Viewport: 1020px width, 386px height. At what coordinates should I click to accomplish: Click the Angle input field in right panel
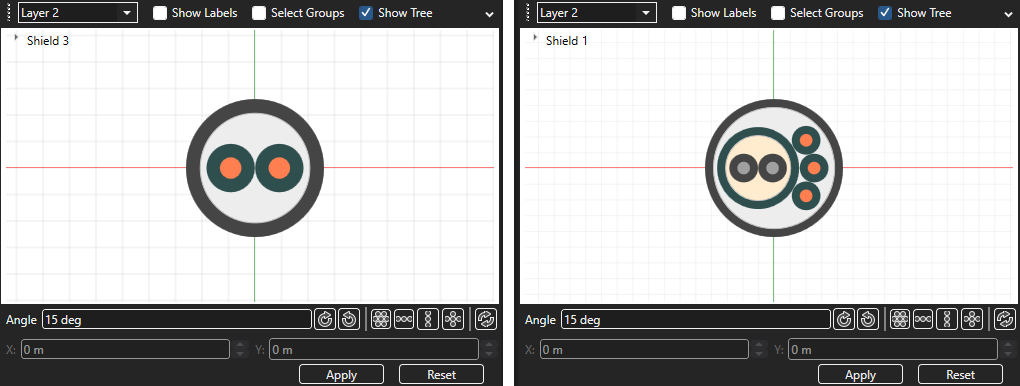[695, 320]
